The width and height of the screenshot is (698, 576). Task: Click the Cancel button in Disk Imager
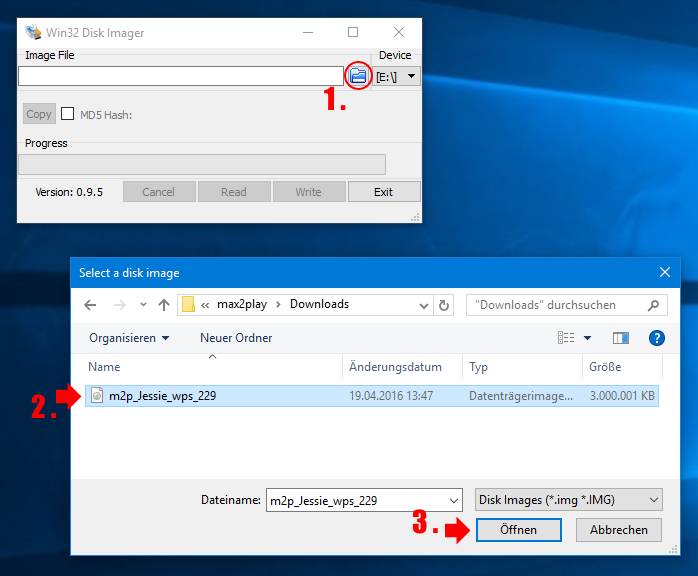(159, 192)
